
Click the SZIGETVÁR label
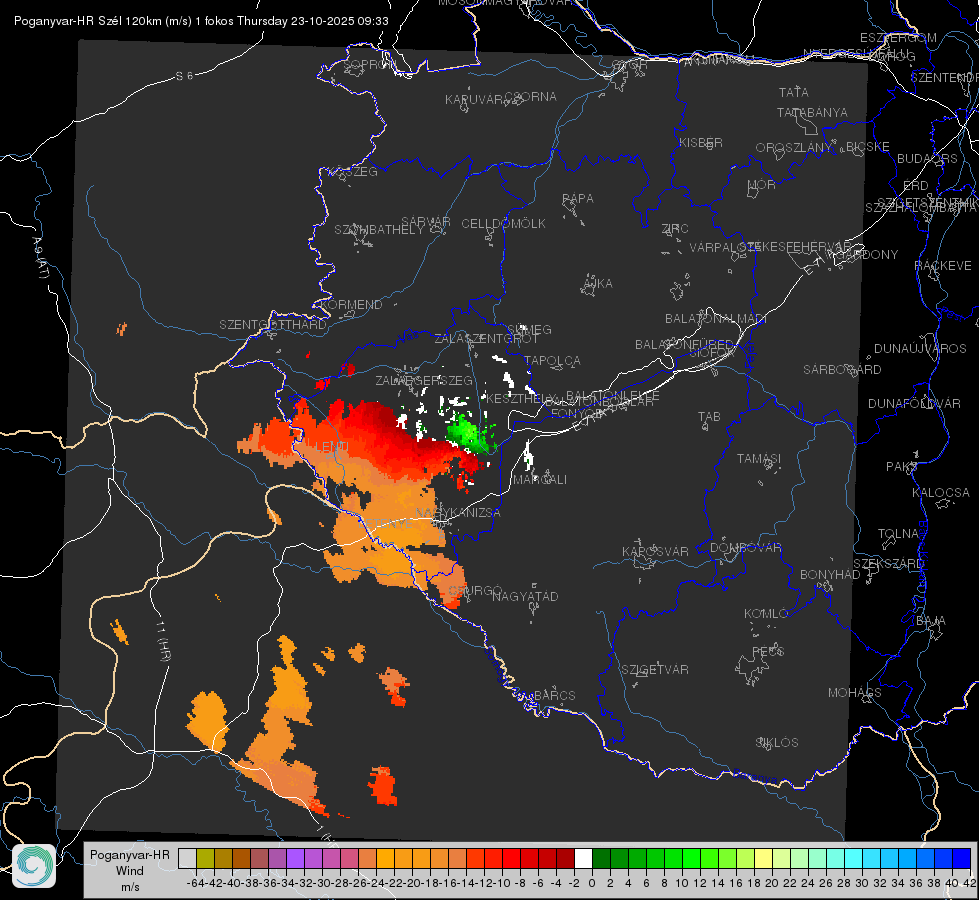(655, 670)
